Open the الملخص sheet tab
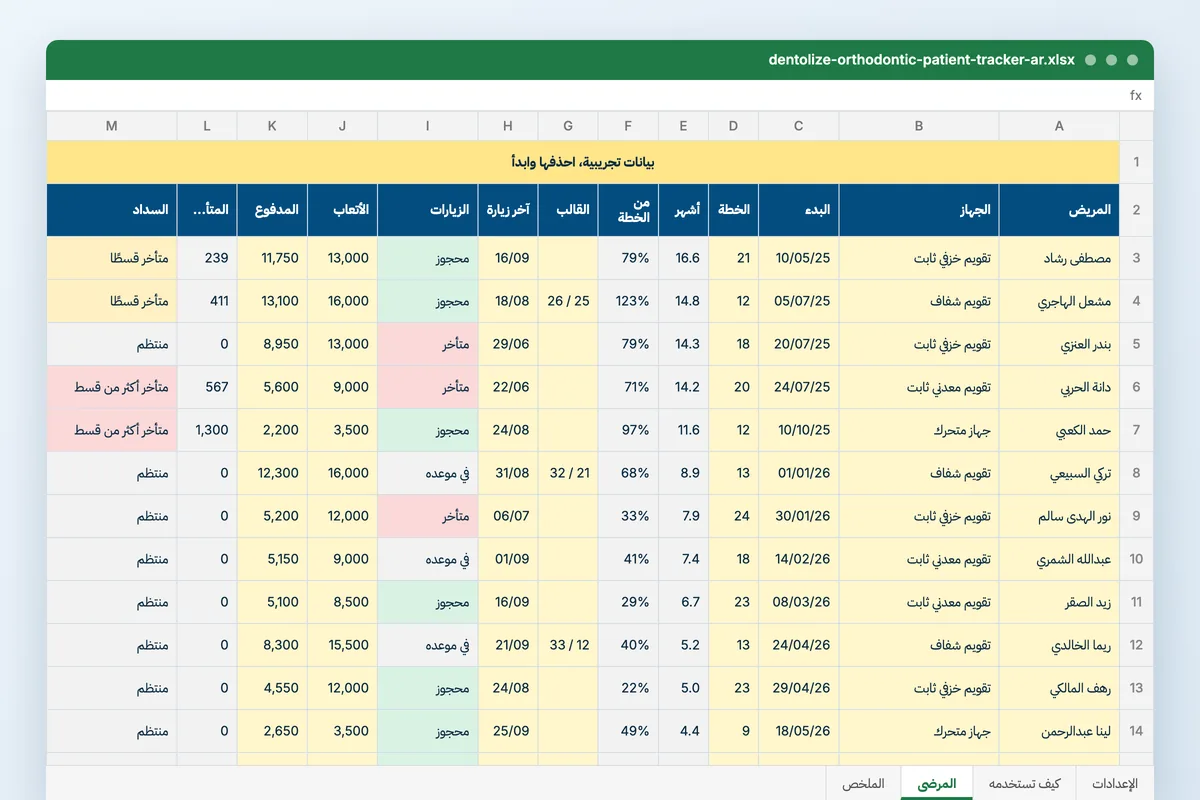This screenshot has width=1200, height=800. coord(864,784)
